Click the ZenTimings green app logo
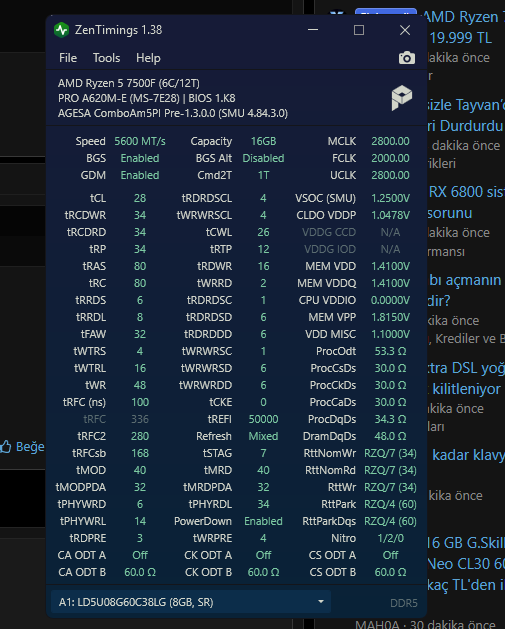505x629 pixels. click(x=61, y=30)
